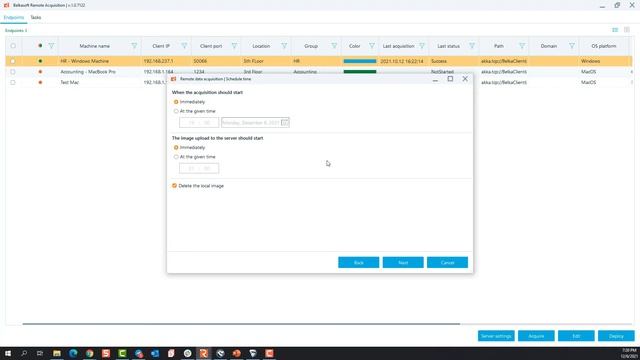Filter the Client port column
This screenshot has height=360, width=640.
pos(234,46)
